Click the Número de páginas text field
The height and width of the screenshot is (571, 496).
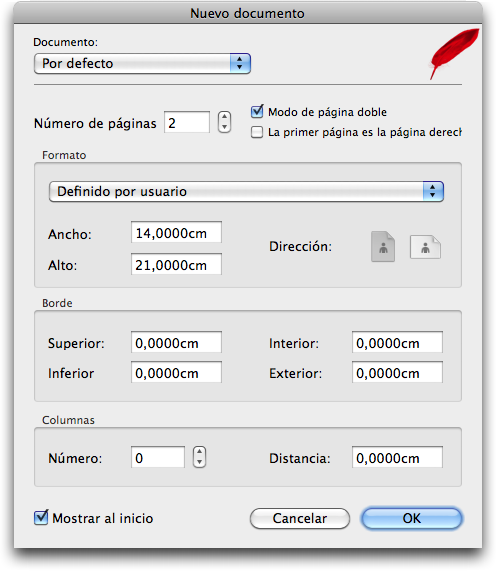(x=187, y=122)
